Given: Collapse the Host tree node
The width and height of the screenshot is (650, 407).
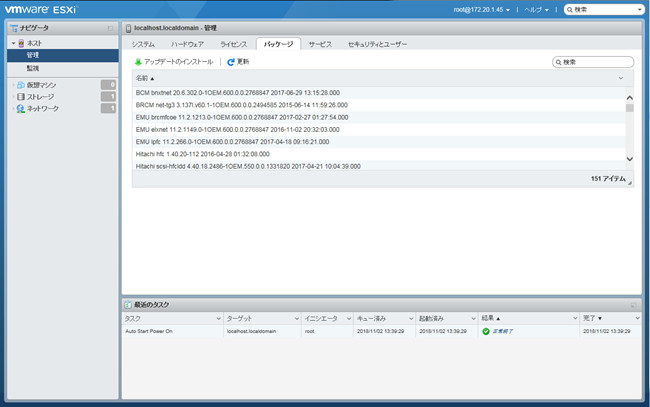Looking at the screenshot, I should pyautogui.click(x=14, y=43).
